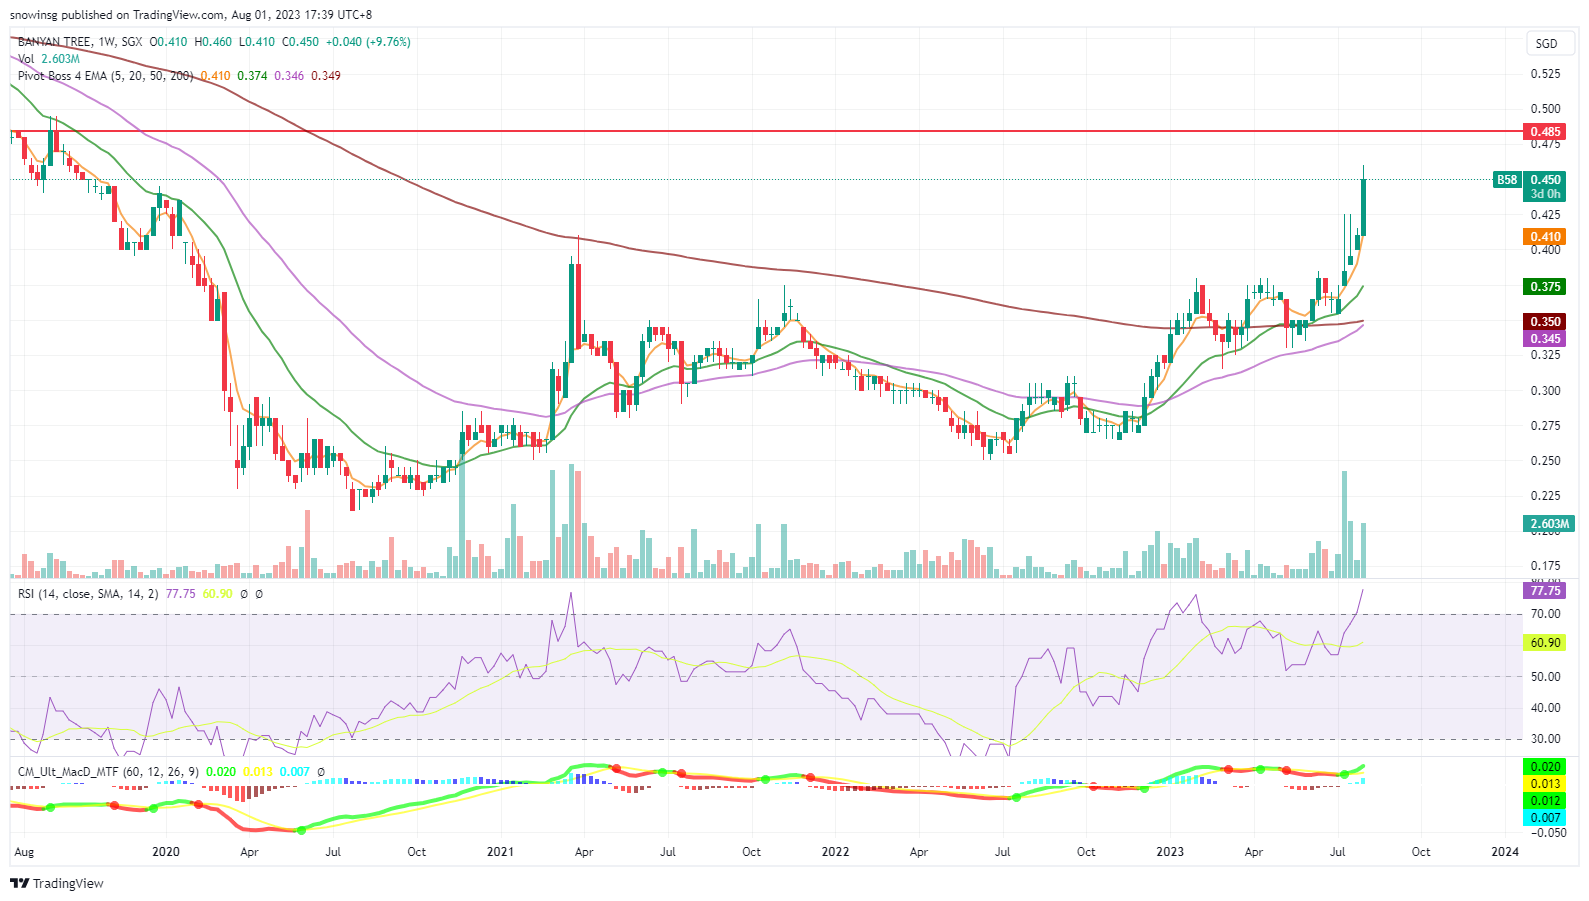Click the orange 0.410 EMA price label
Screen dimensions: 1589x901
tap(1545, 237)
